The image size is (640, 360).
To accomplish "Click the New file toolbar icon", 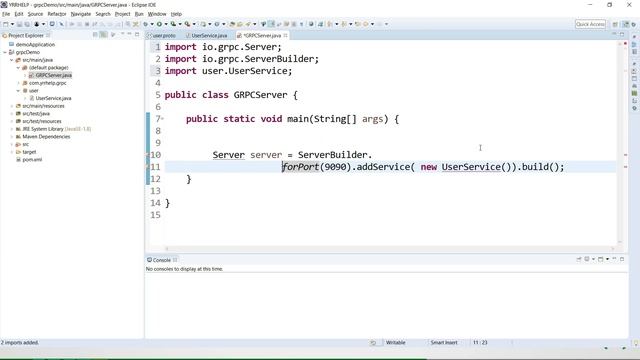I will 6,24.
